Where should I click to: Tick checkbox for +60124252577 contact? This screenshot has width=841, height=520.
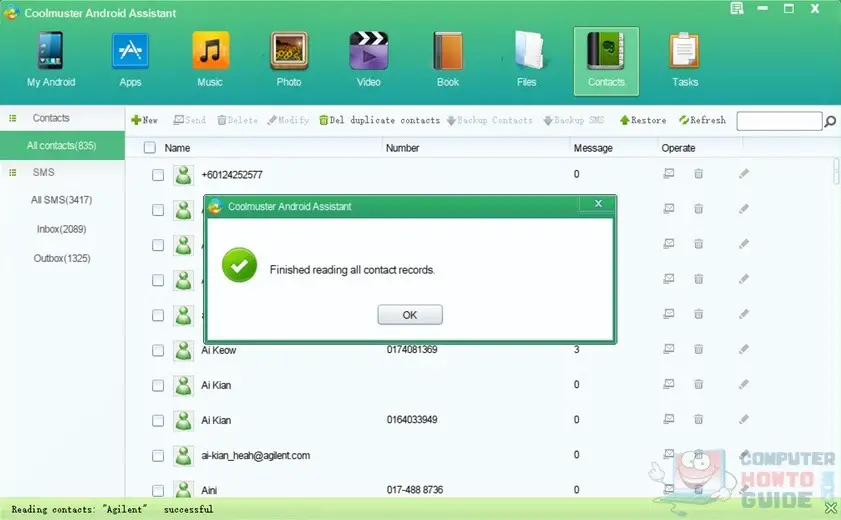pos(158,175)
